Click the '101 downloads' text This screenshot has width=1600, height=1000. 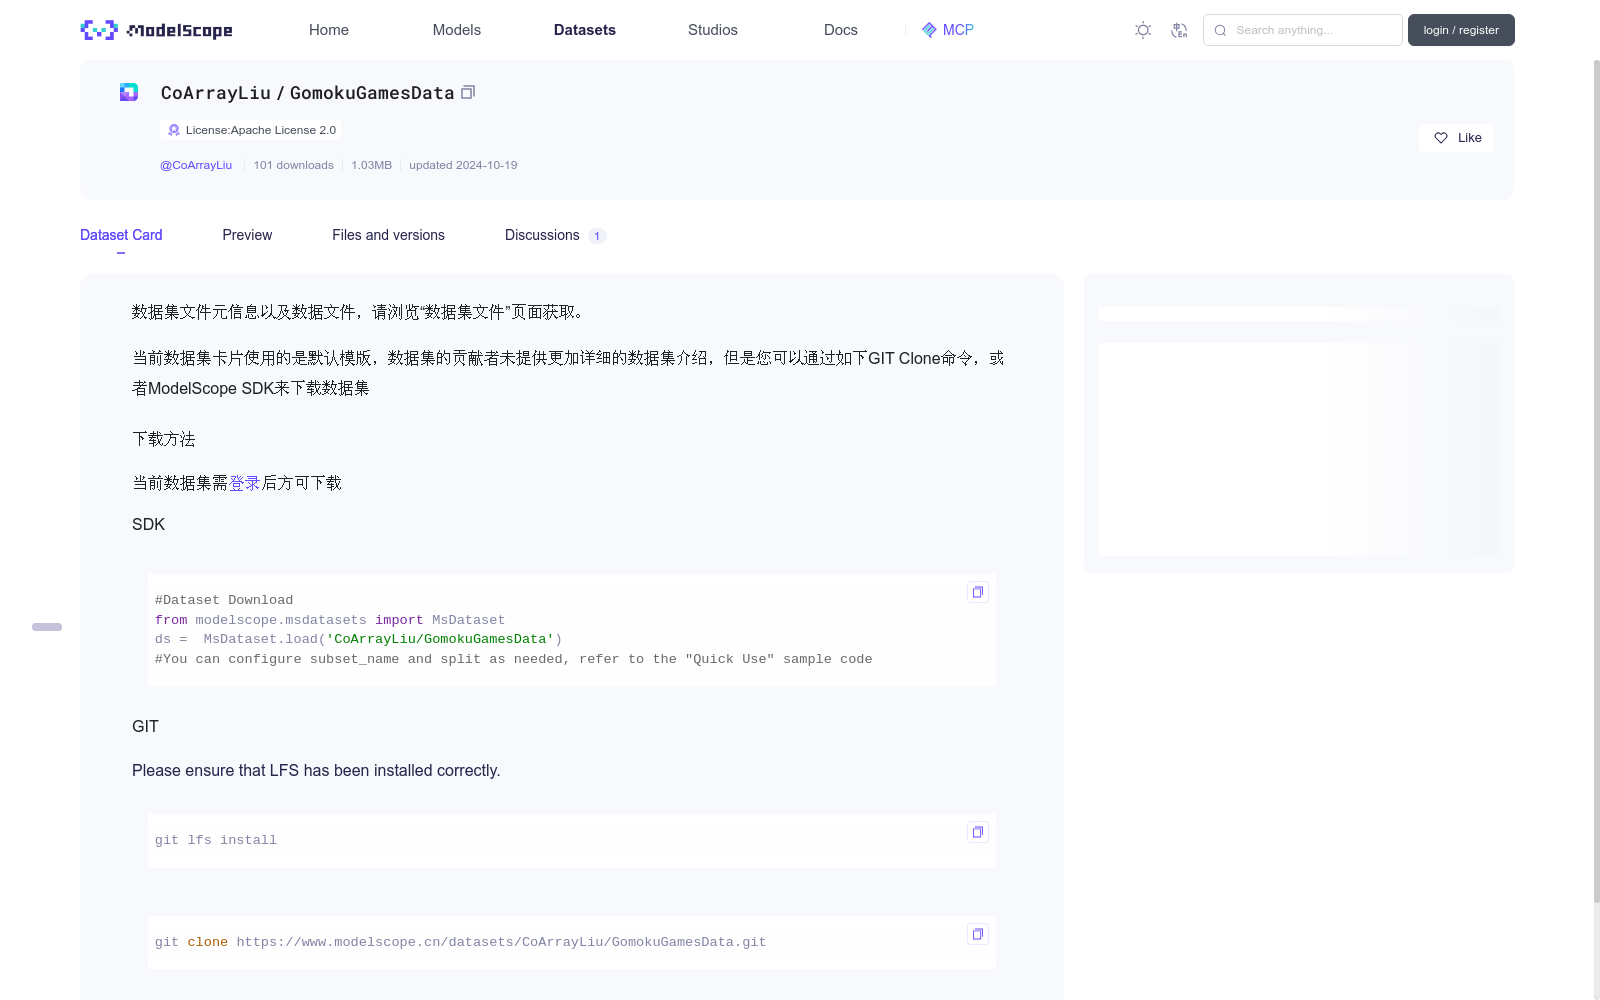293,165
